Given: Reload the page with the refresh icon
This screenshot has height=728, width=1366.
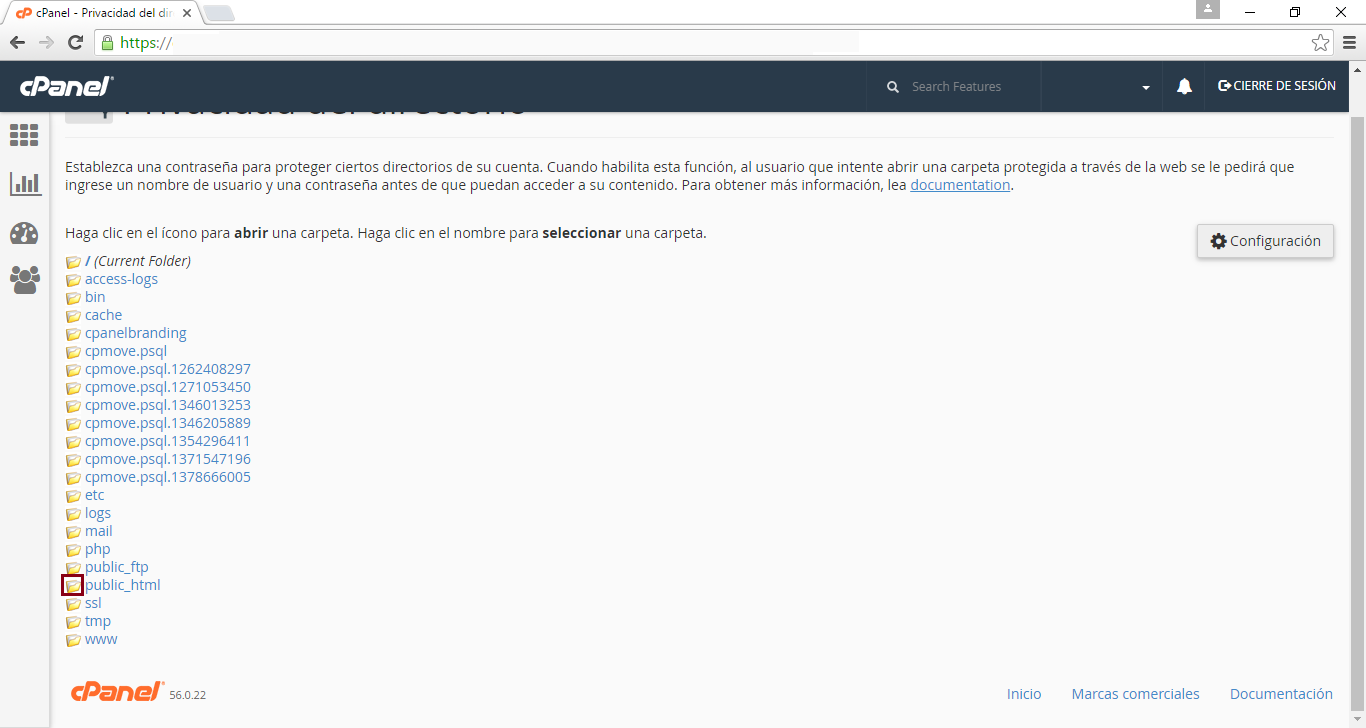Looking at the screenshot, I should click(x=75, y=43).
